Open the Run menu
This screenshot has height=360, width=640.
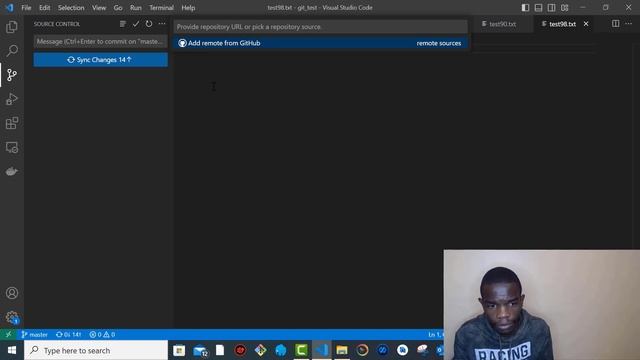click(136, 8)
